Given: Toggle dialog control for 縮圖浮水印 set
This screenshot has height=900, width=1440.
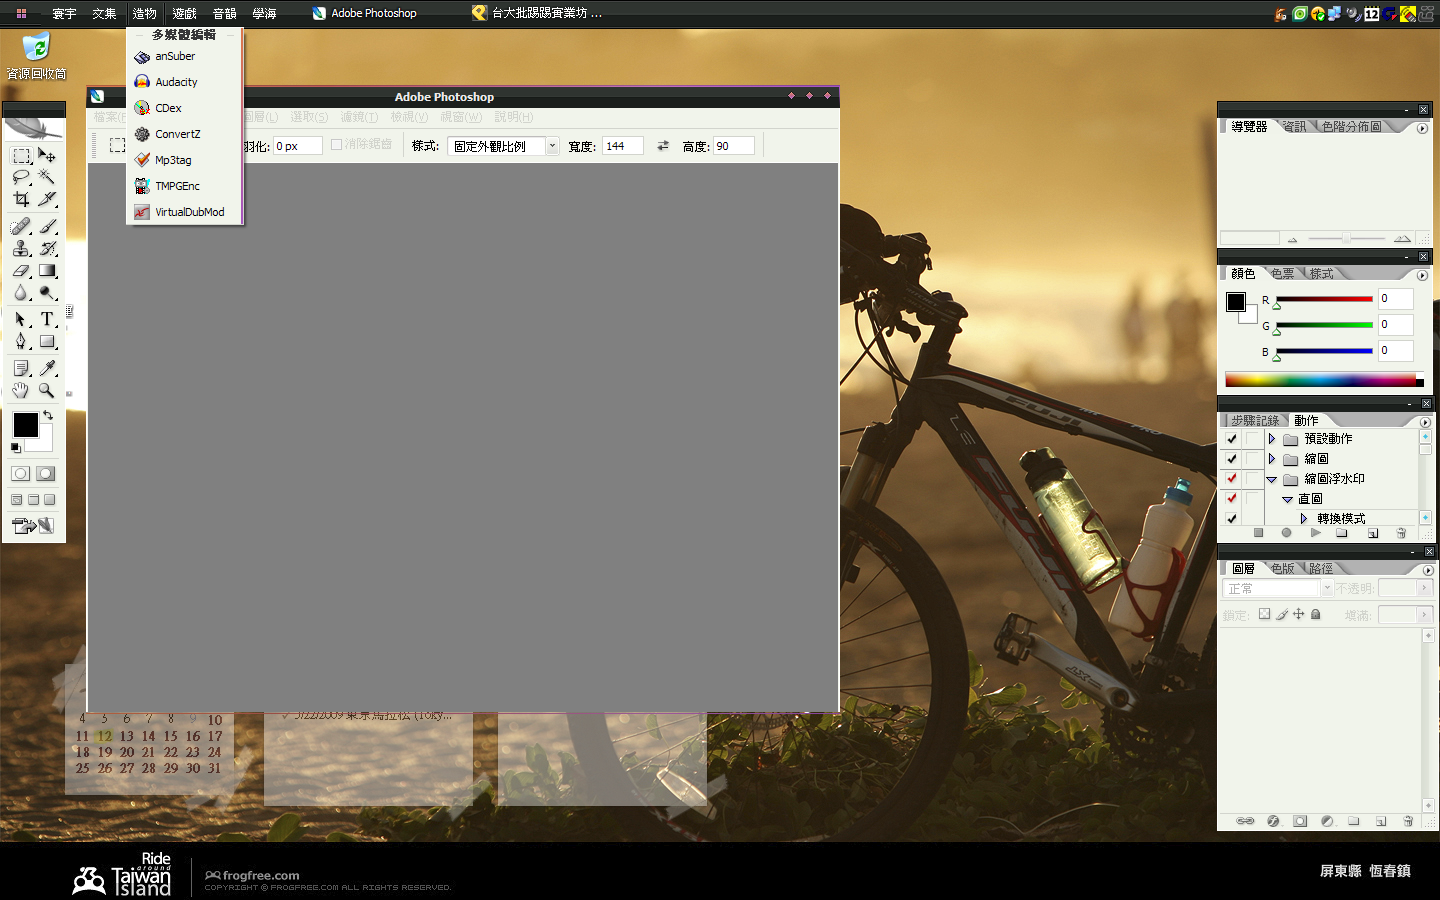Looking at the screenshot, I should coord(1252,479).
